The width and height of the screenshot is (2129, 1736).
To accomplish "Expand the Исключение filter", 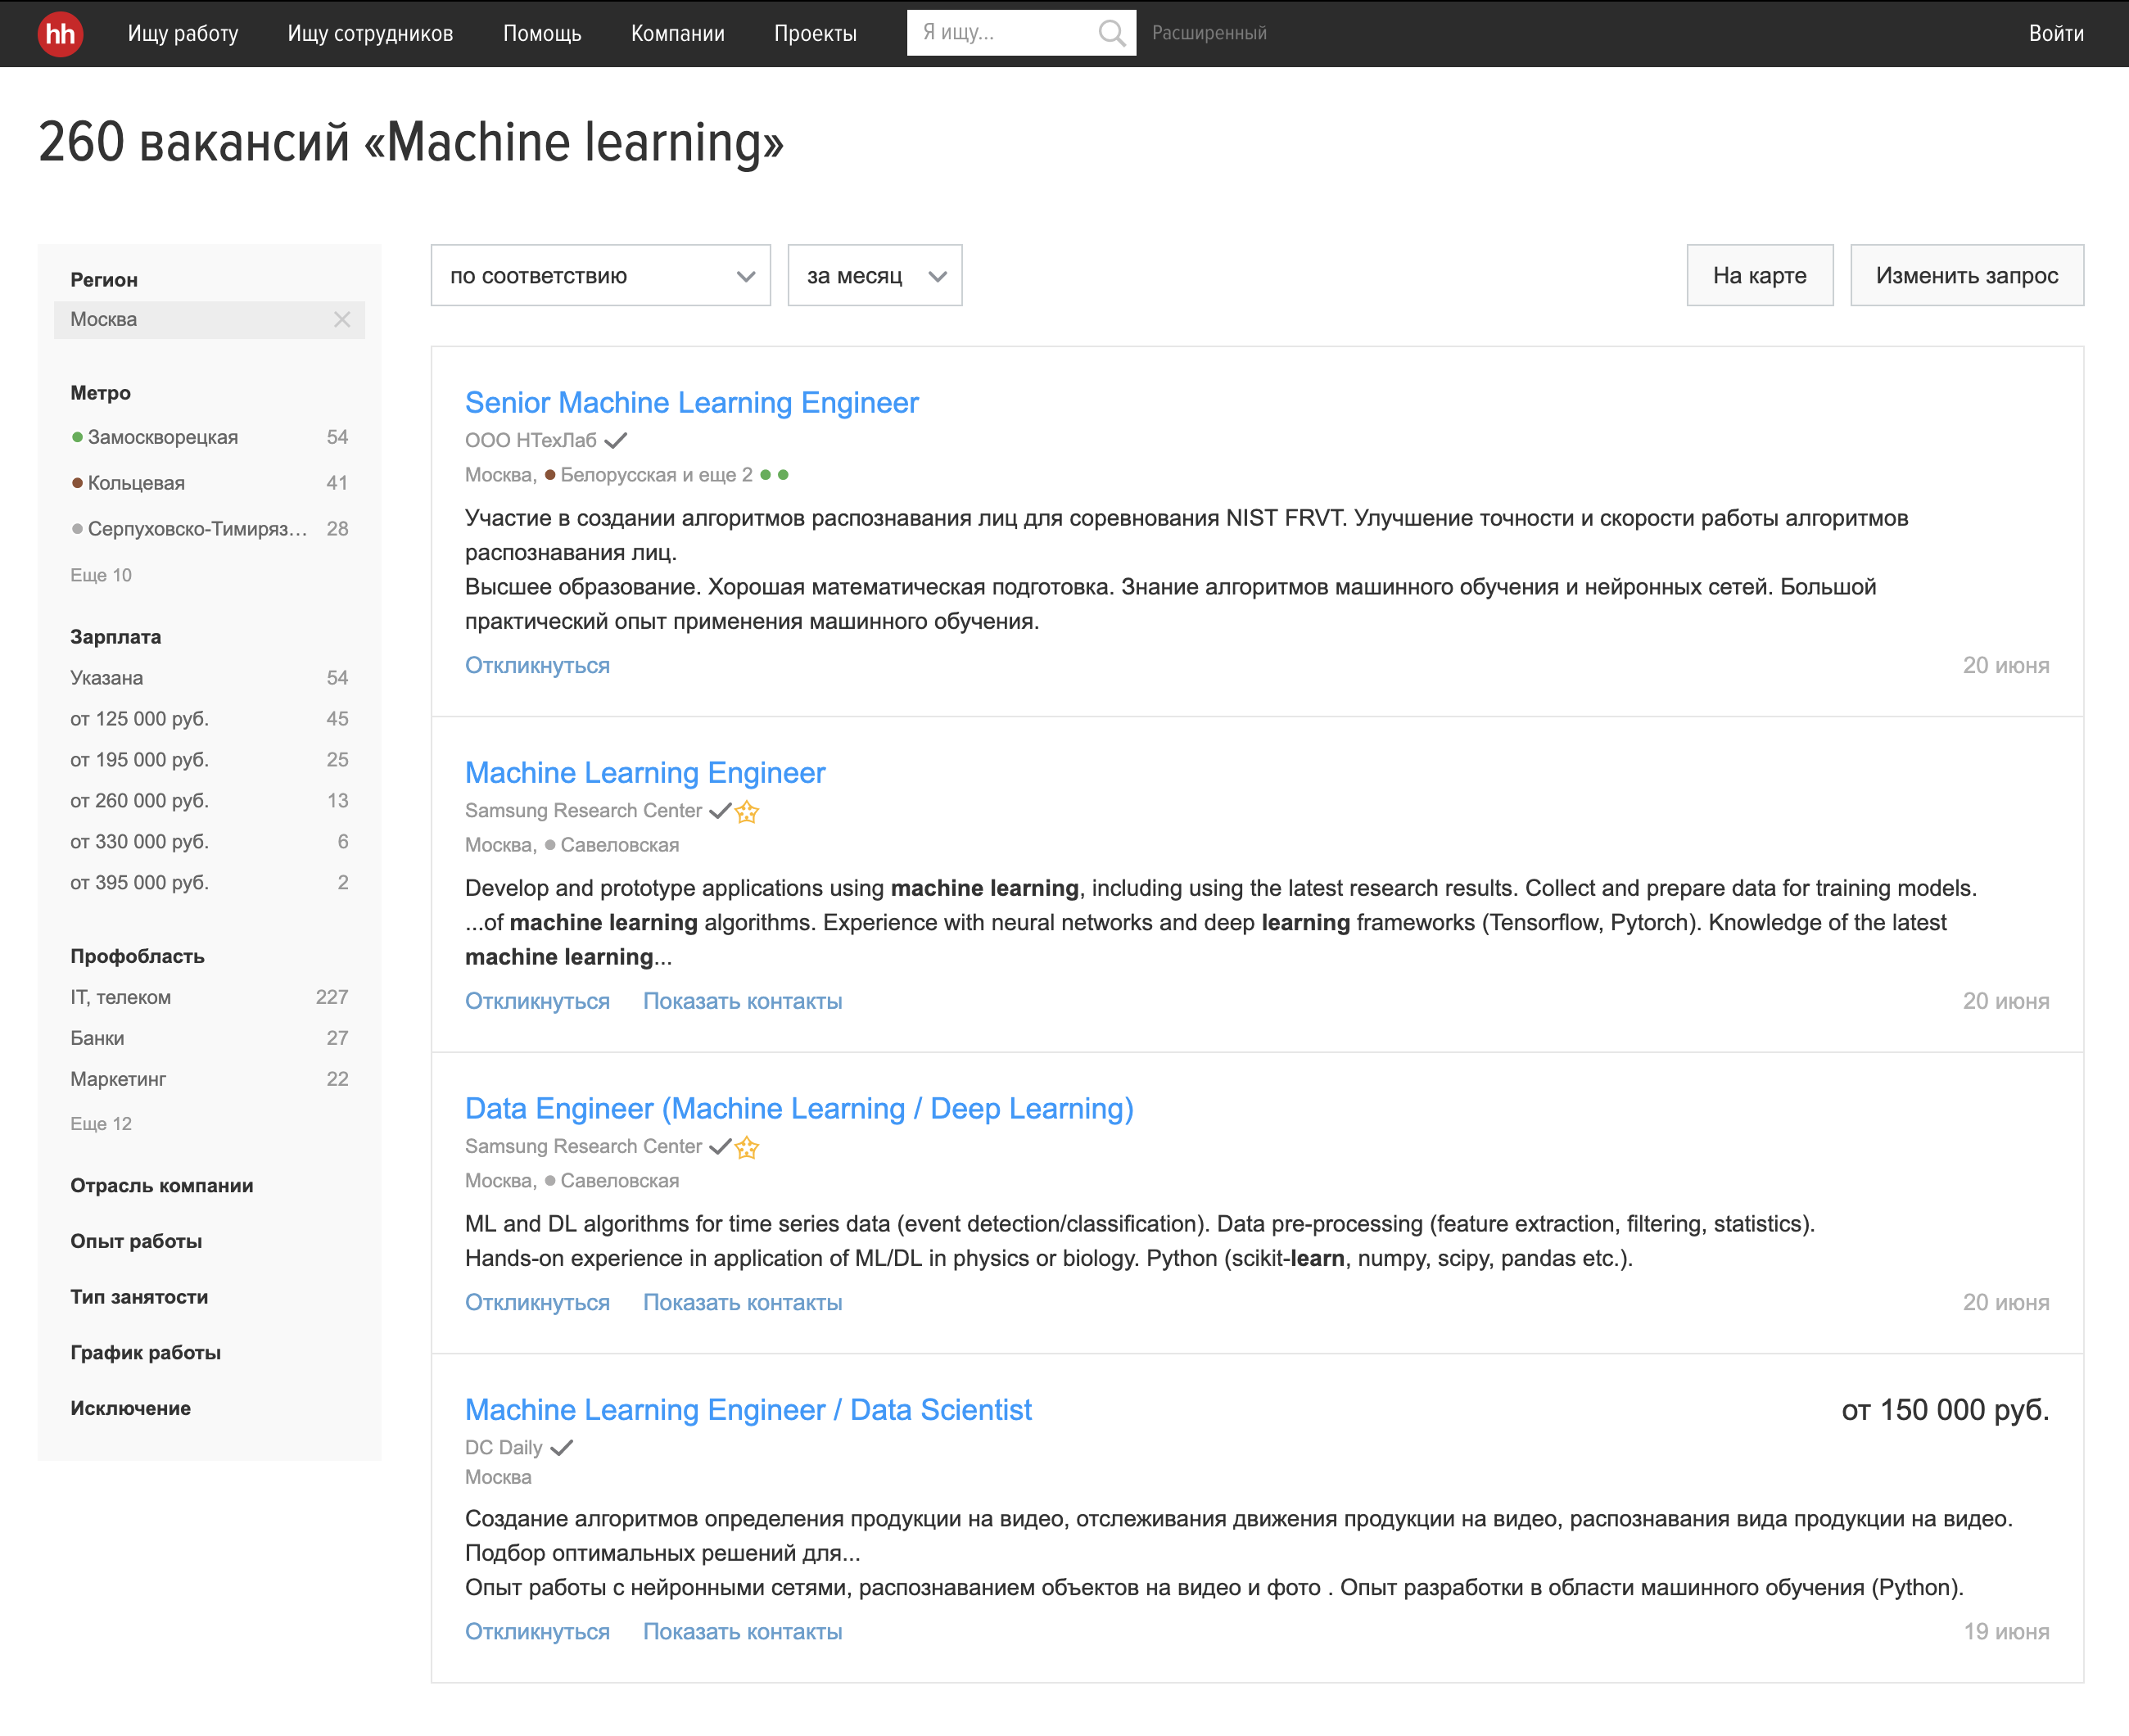I will (130, 1408).
